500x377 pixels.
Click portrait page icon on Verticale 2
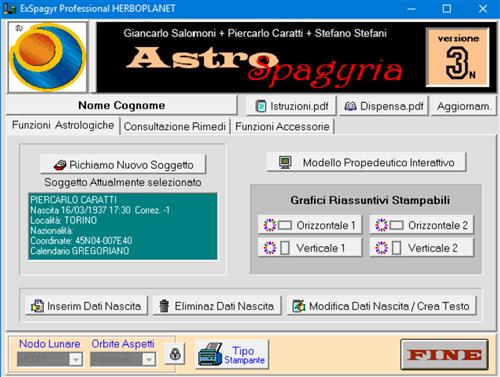(396, 248)
